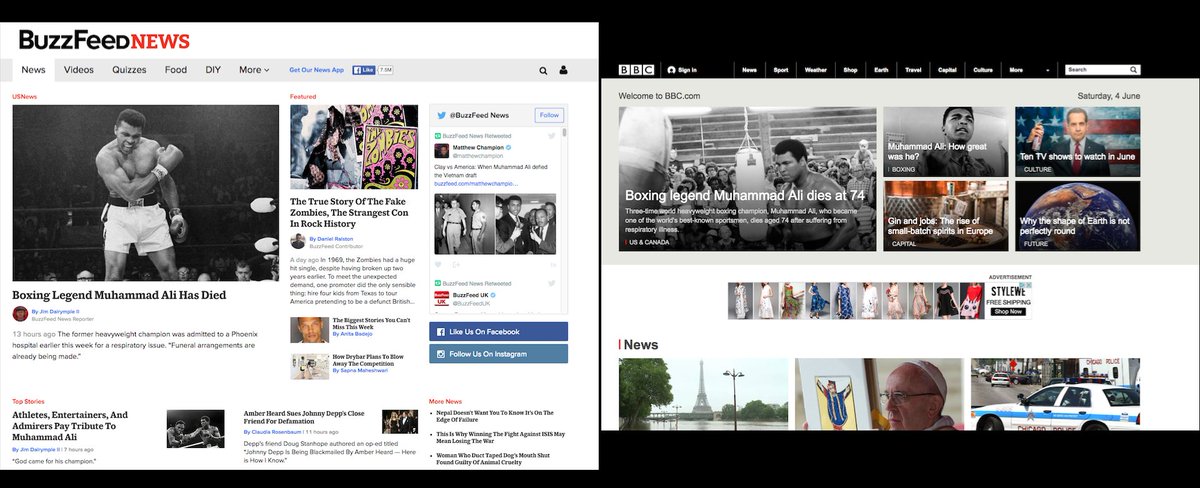Open the BuzzFeed Quizzes tab
1200x488 pixels.
tap(129, 70)
